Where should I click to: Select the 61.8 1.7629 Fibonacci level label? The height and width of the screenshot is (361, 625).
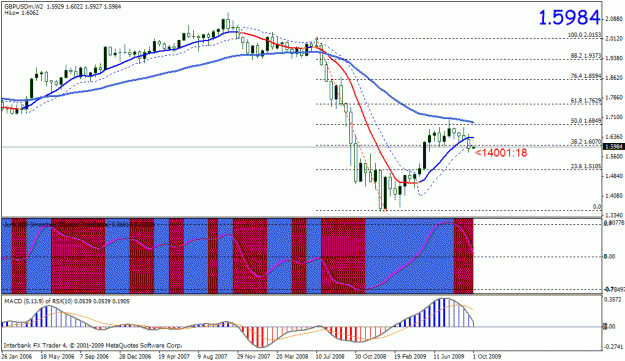[586, 101]
